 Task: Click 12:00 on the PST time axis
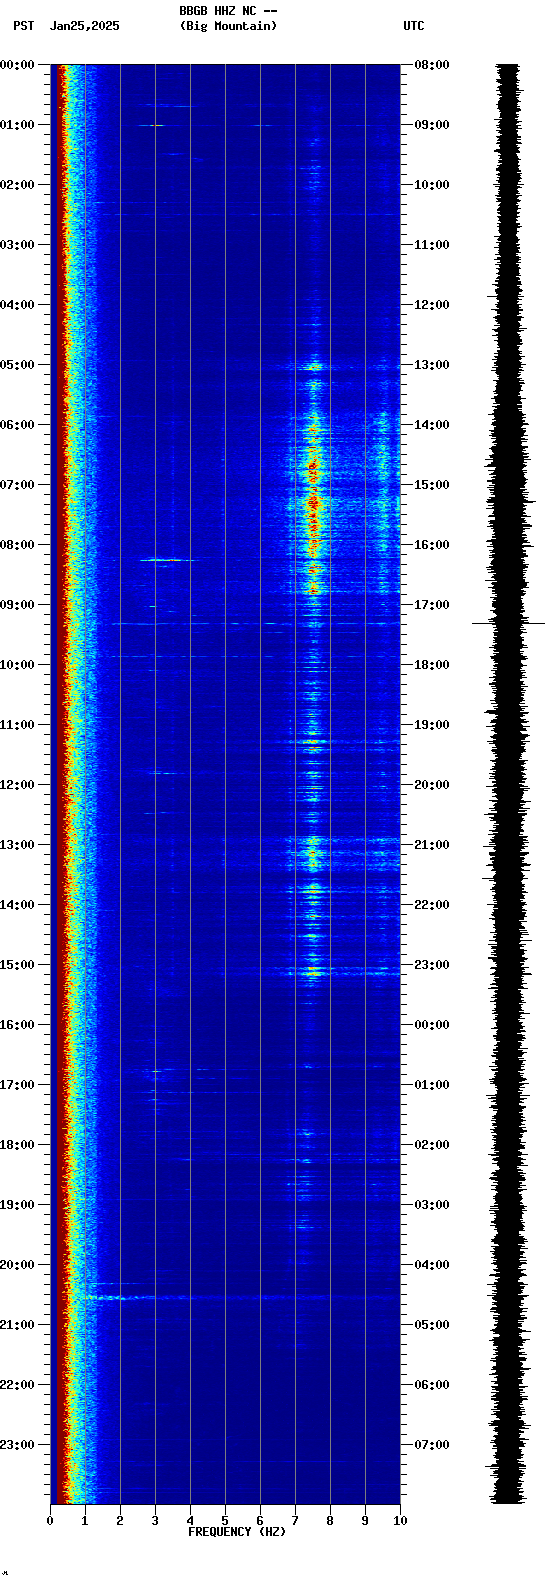click(17, 785)
